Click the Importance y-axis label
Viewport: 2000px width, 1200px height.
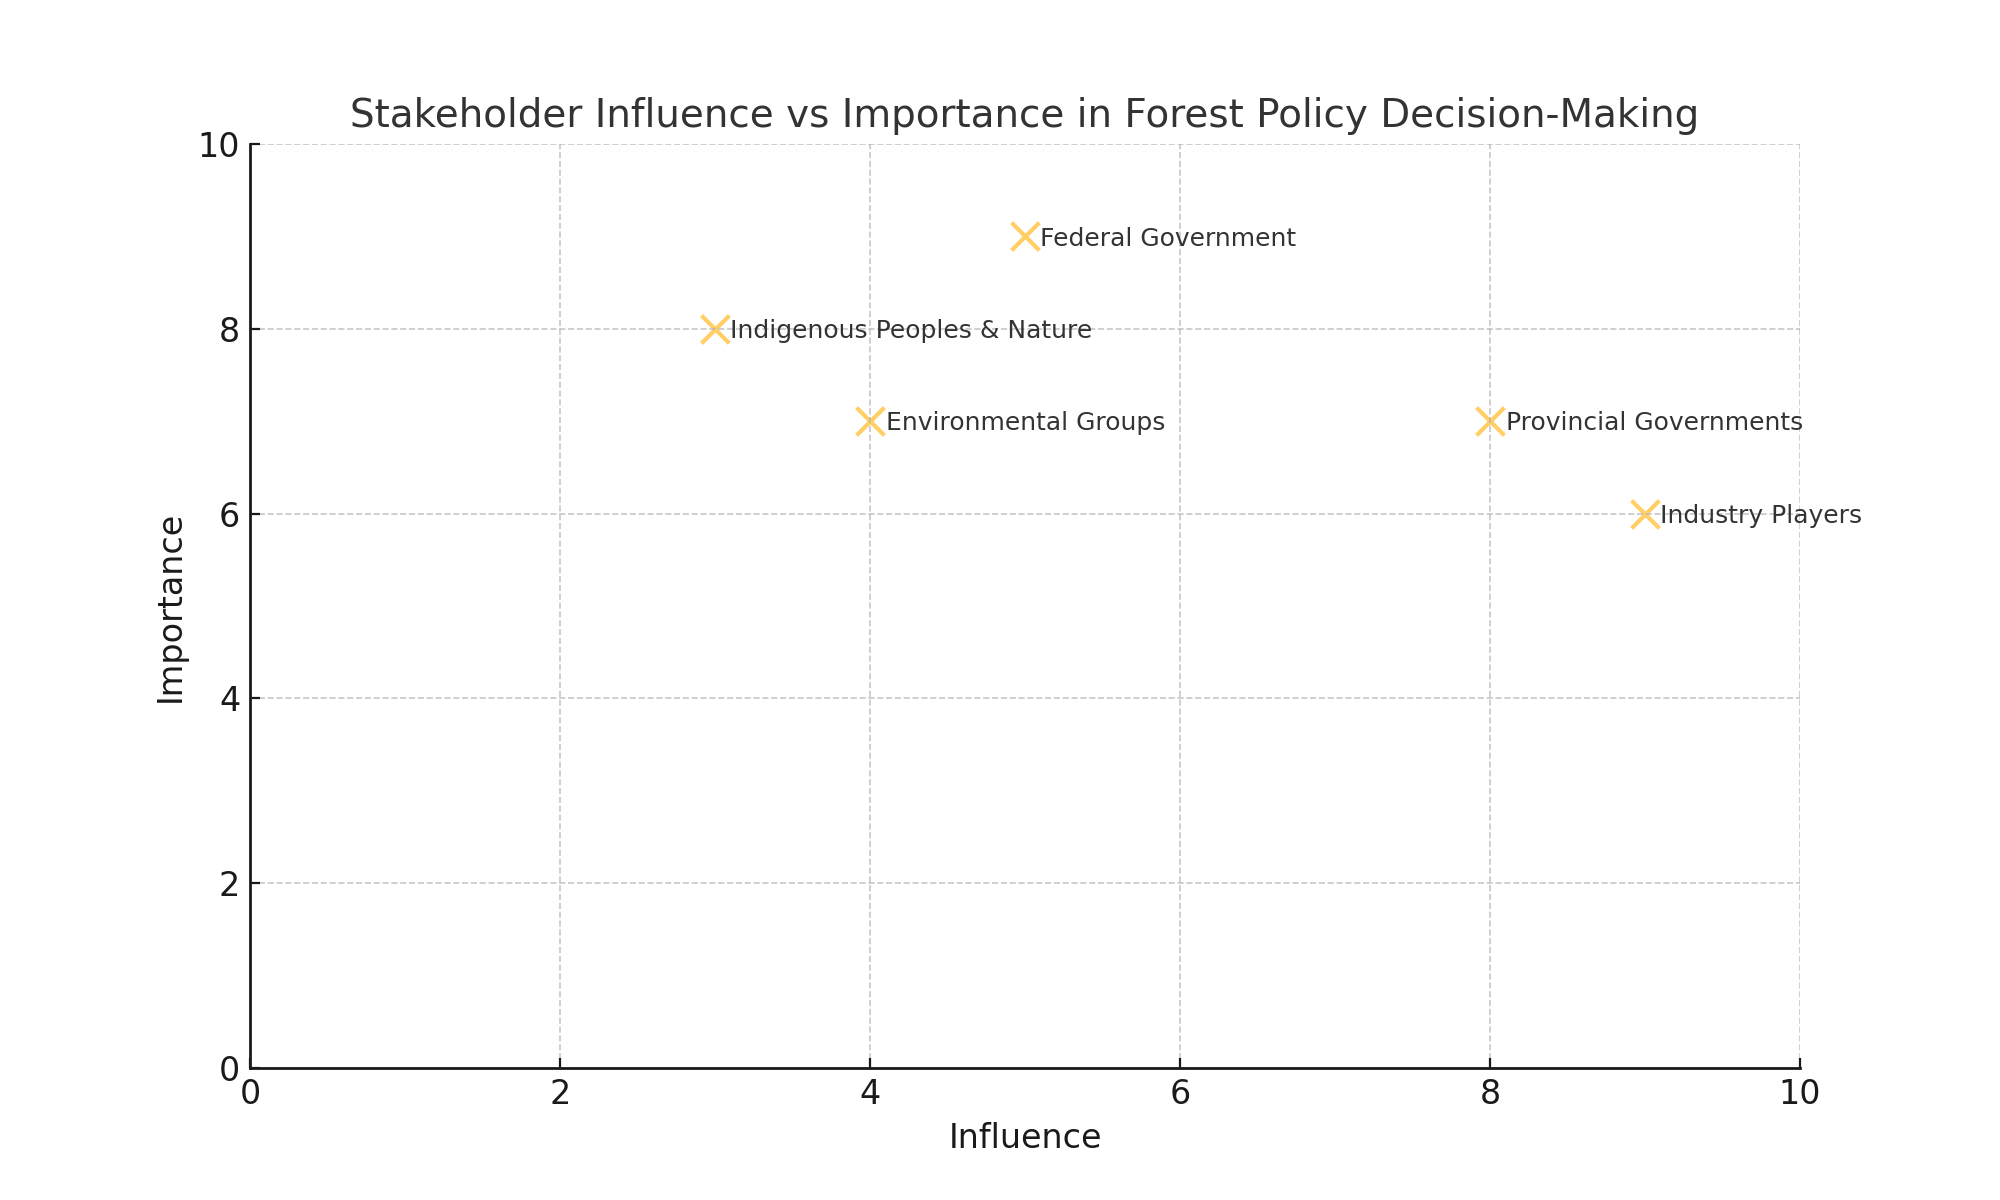click(171, 609)
